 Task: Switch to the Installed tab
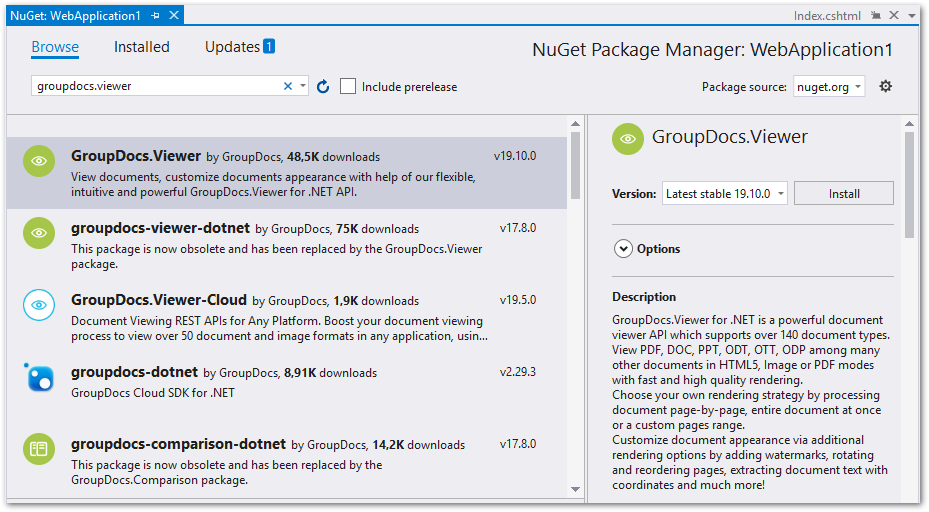[141, 47]
